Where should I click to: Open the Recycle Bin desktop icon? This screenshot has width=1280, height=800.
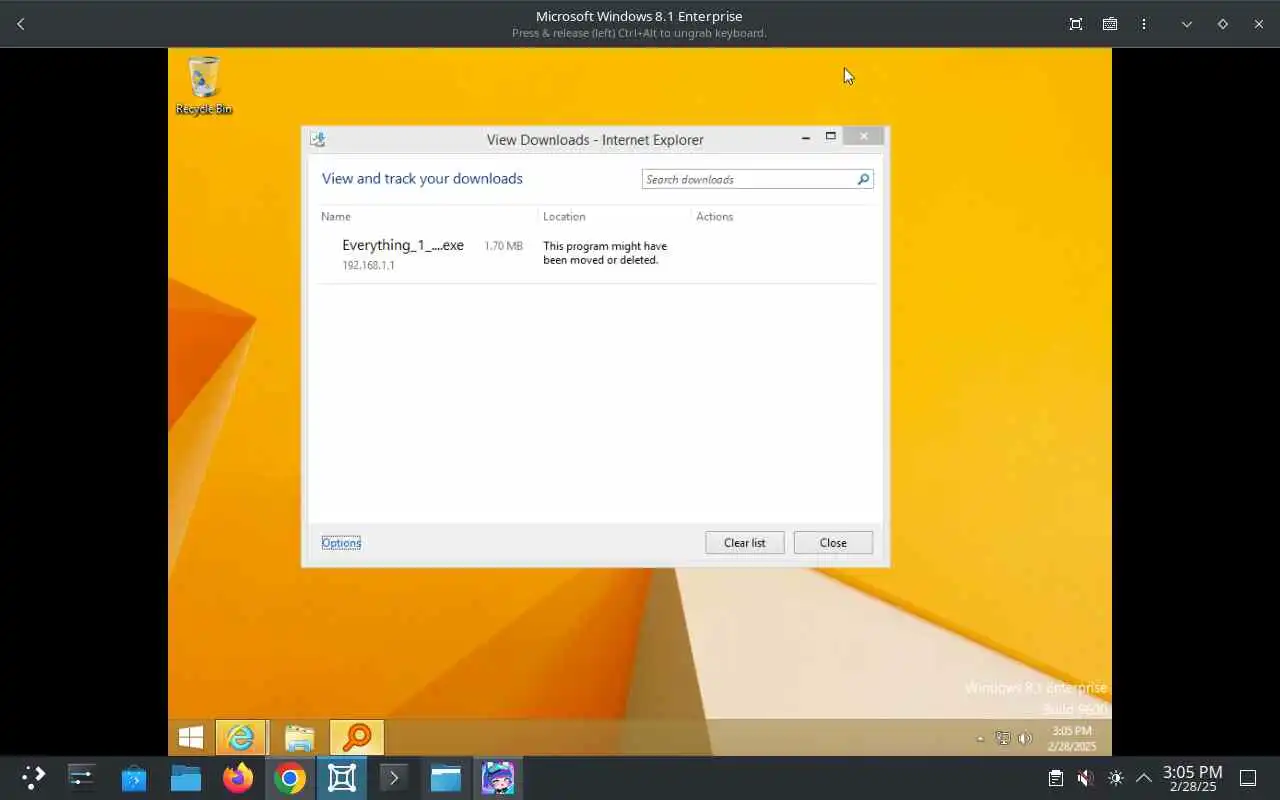coord(204,86)
